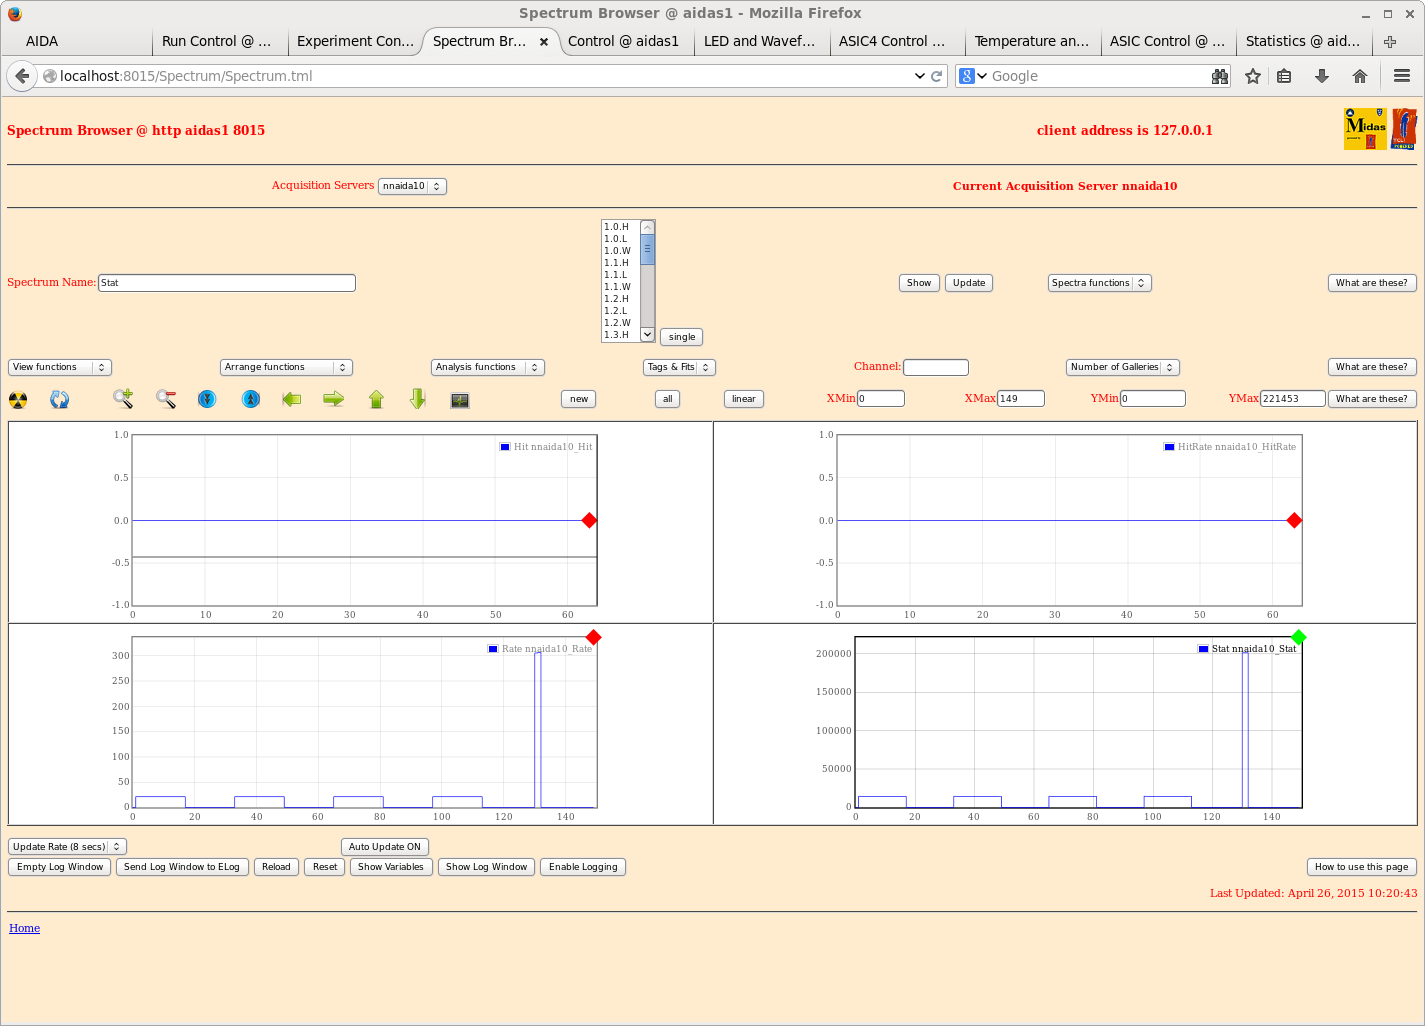Click the Auto Update ON button

click(x=385, y=847)
